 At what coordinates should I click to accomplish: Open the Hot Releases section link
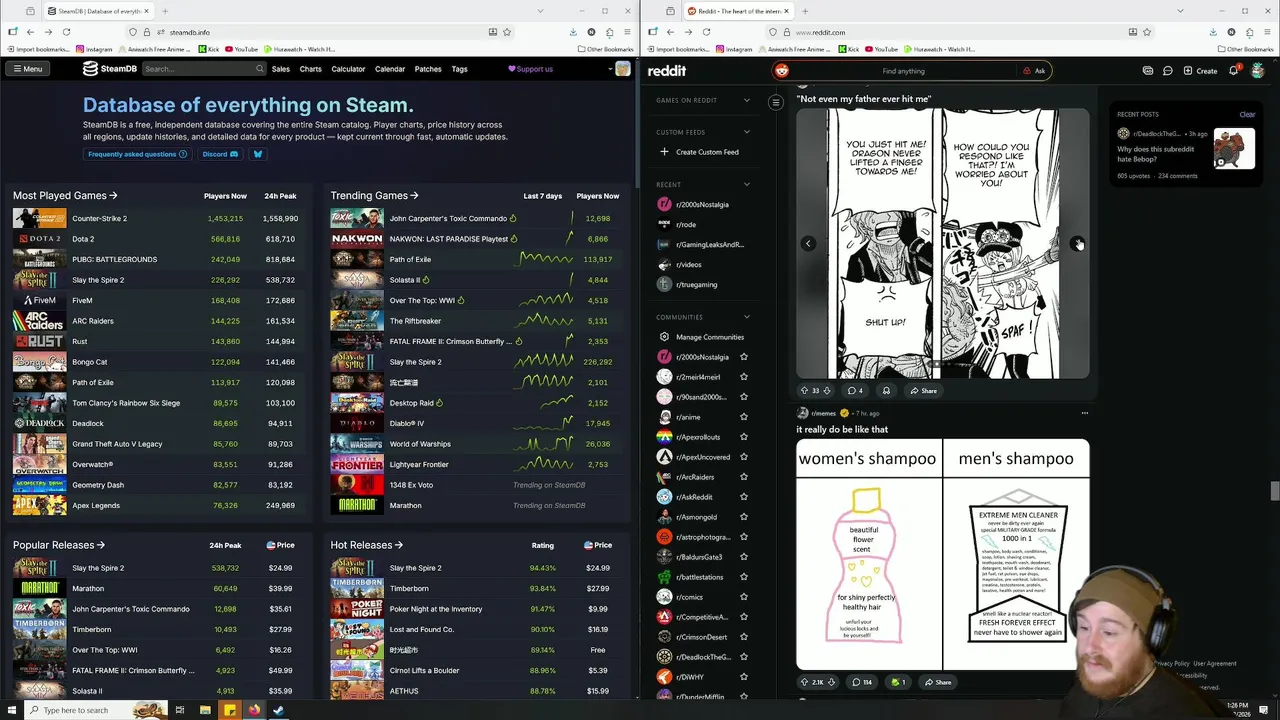click(x=366, y=545)
